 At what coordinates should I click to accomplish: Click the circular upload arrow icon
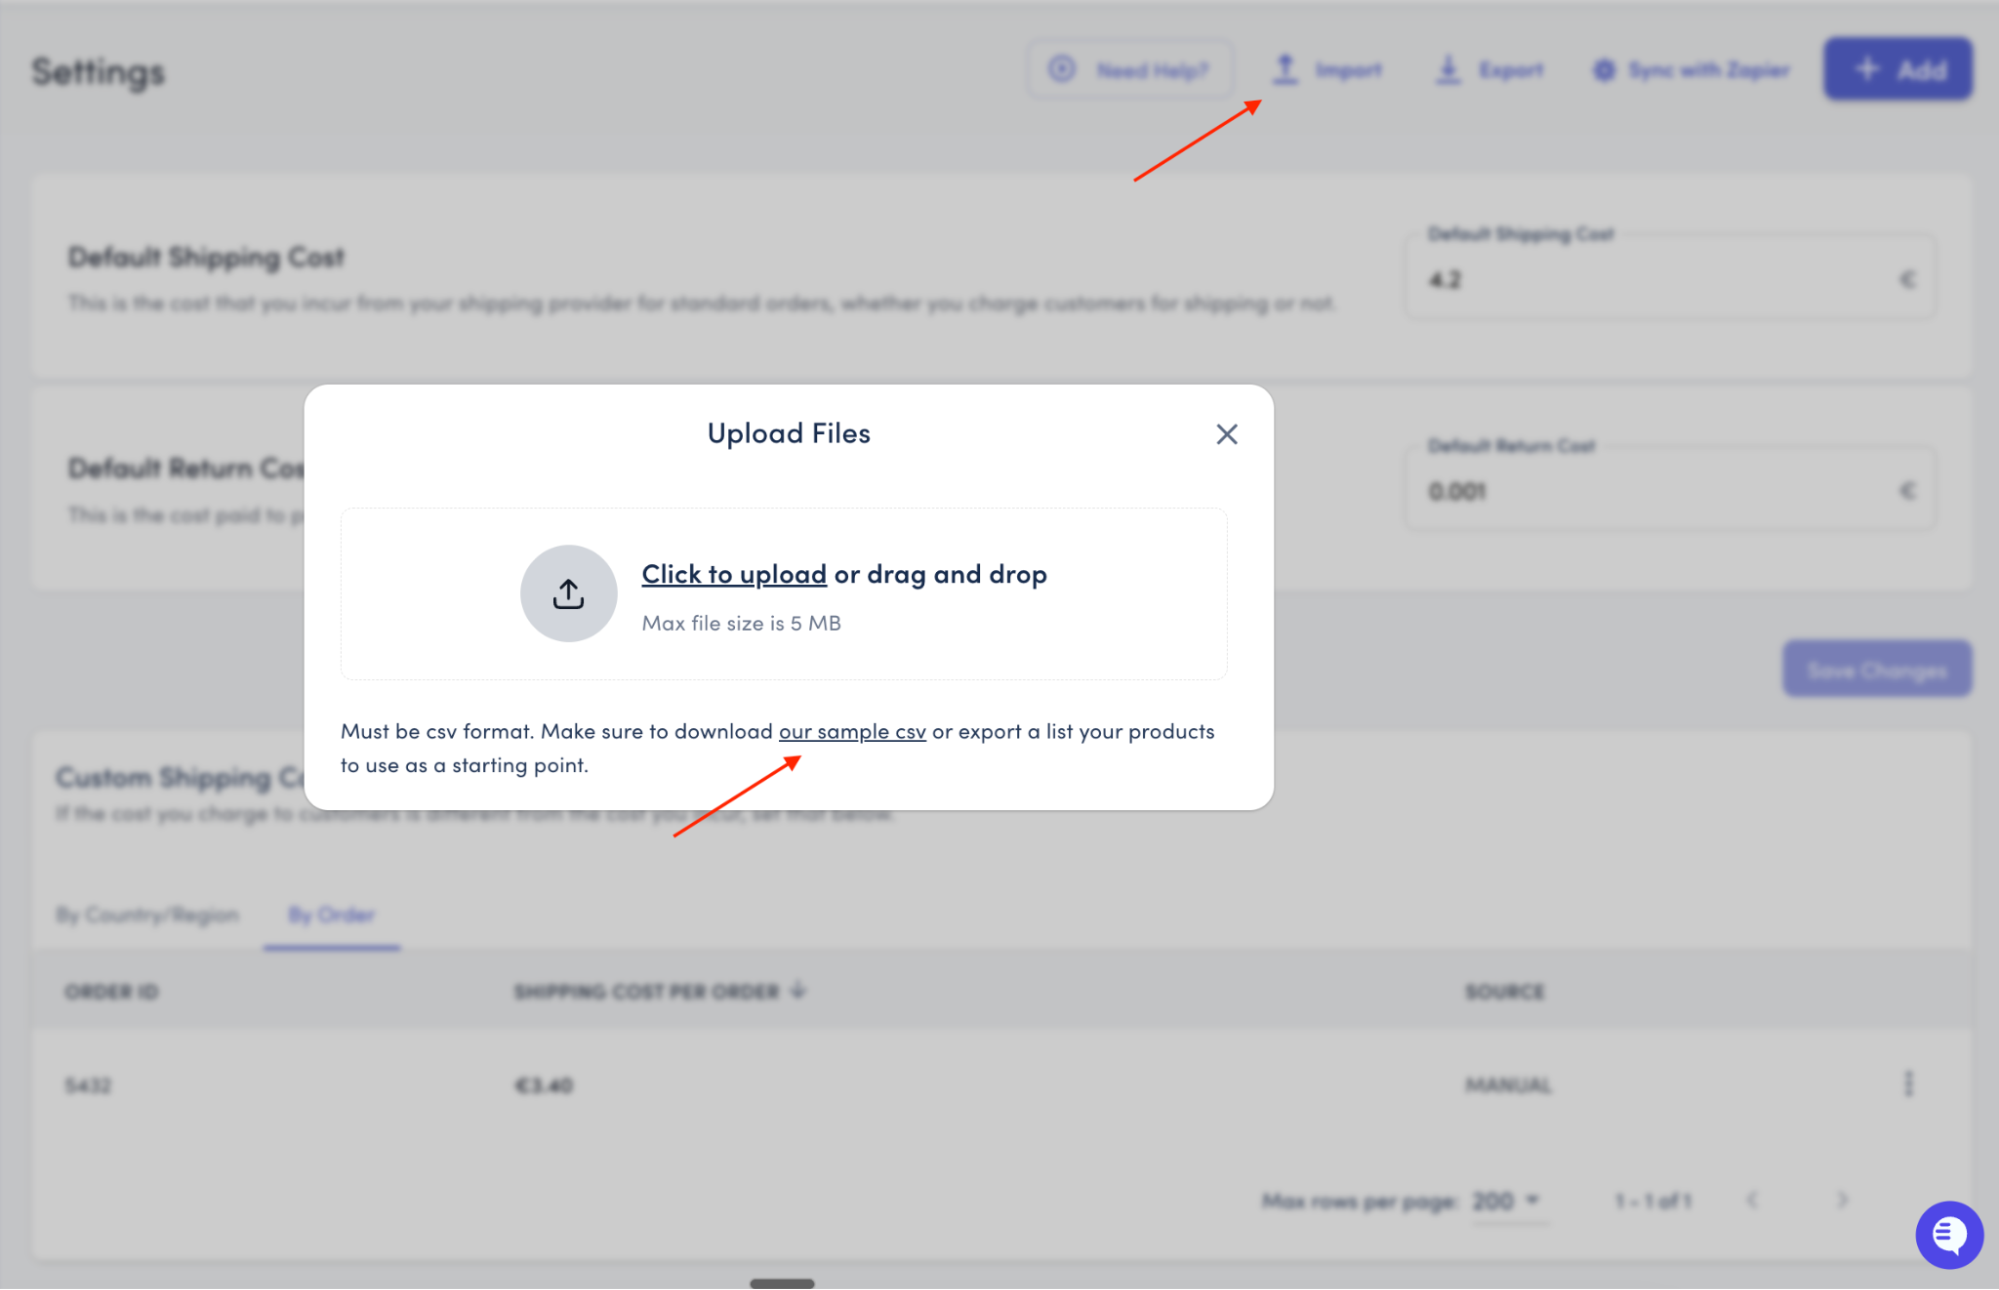pos(568,594)
